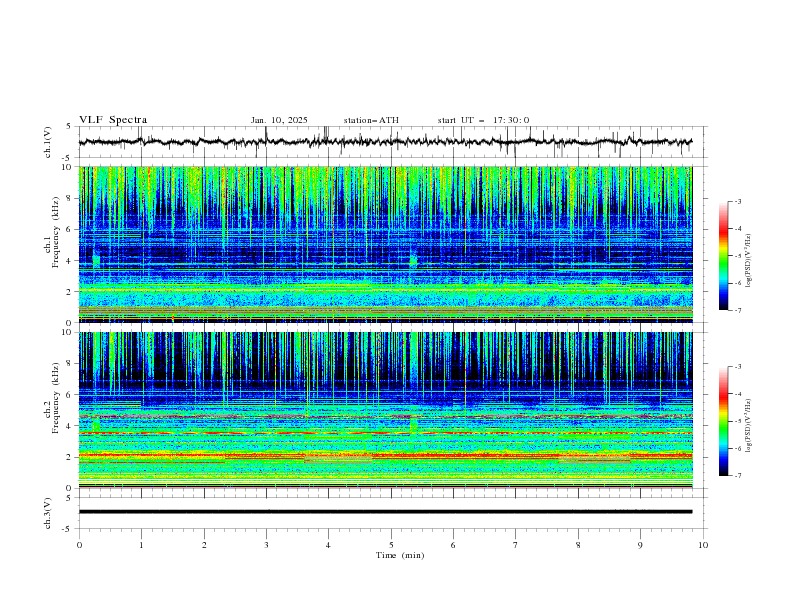
Task: Click the ch.1 color bar "log(PSD)(V²/Hz)" label
Action: (x=749, y=261)
